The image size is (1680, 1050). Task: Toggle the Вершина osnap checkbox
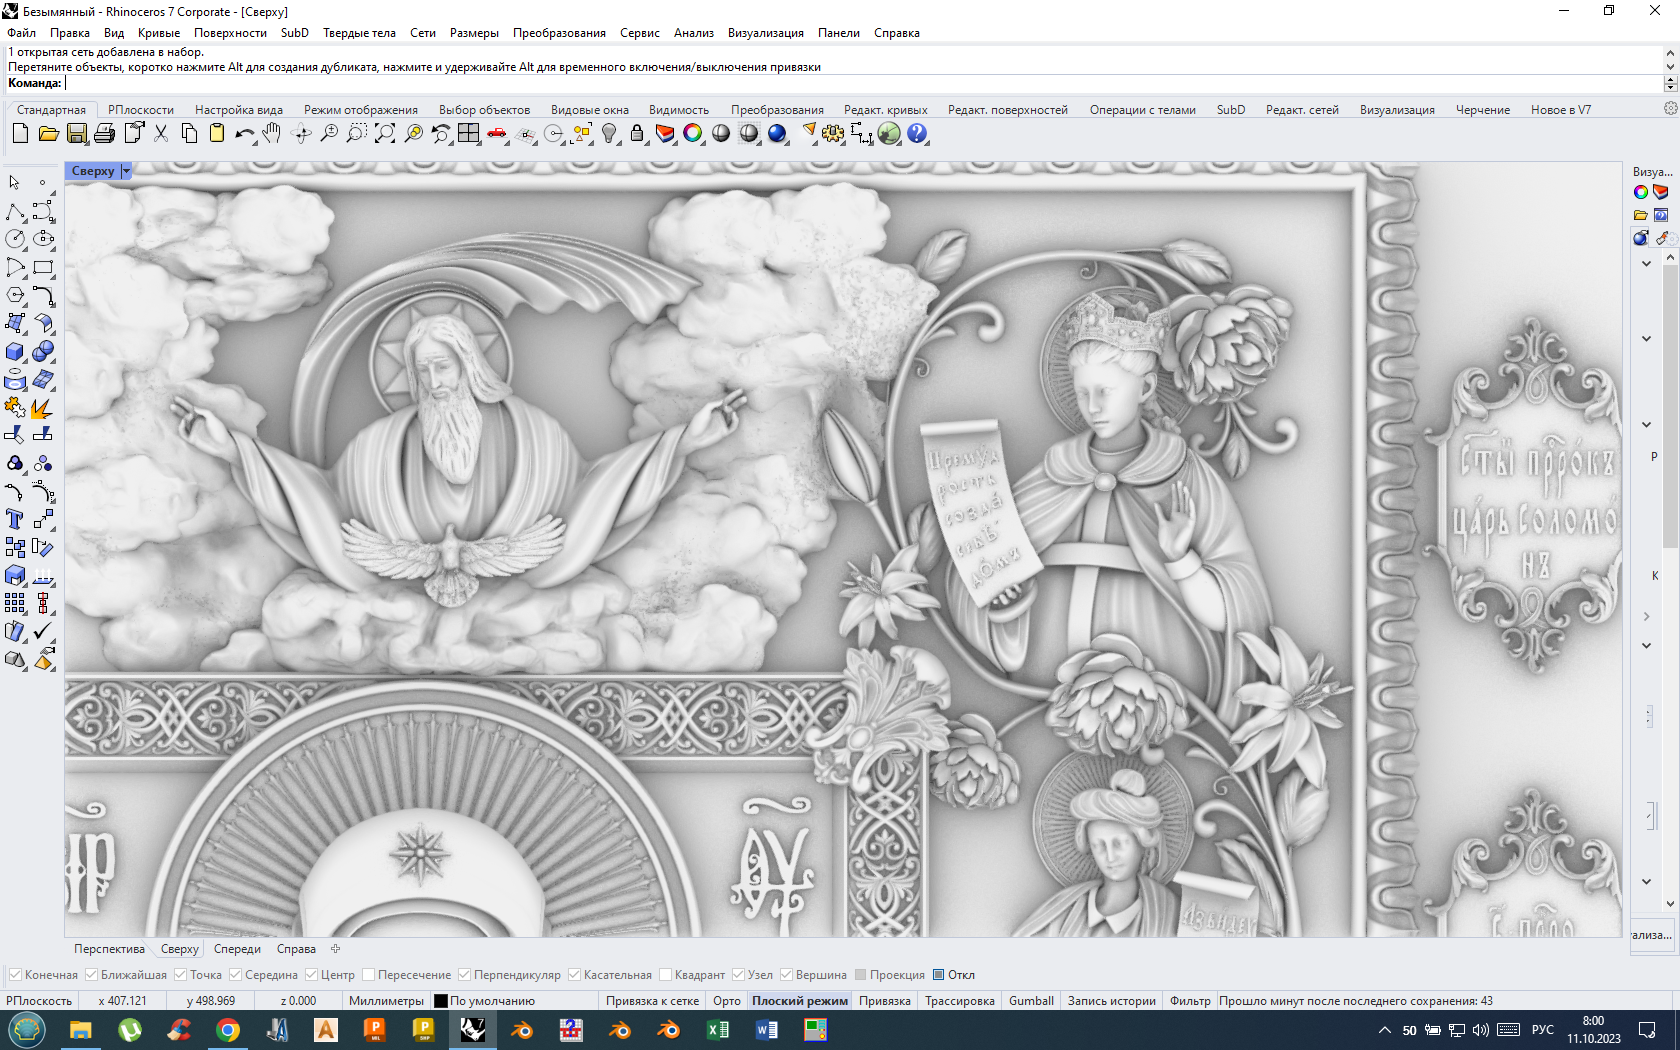click(x=786, y=975)
